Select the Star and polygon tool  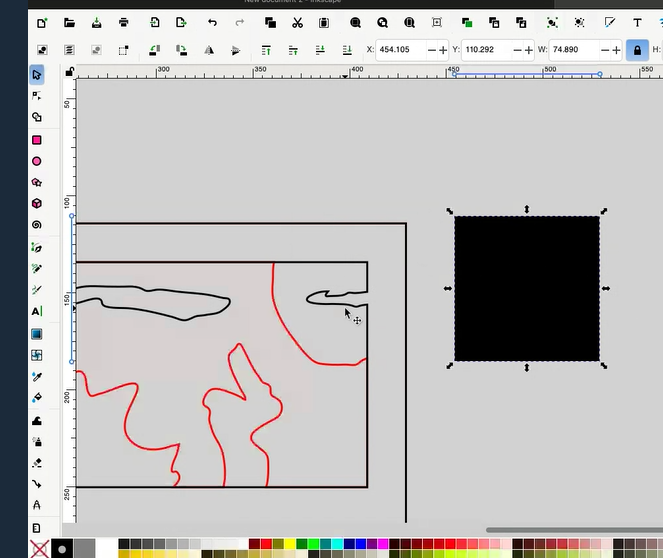tap(37, 182)
